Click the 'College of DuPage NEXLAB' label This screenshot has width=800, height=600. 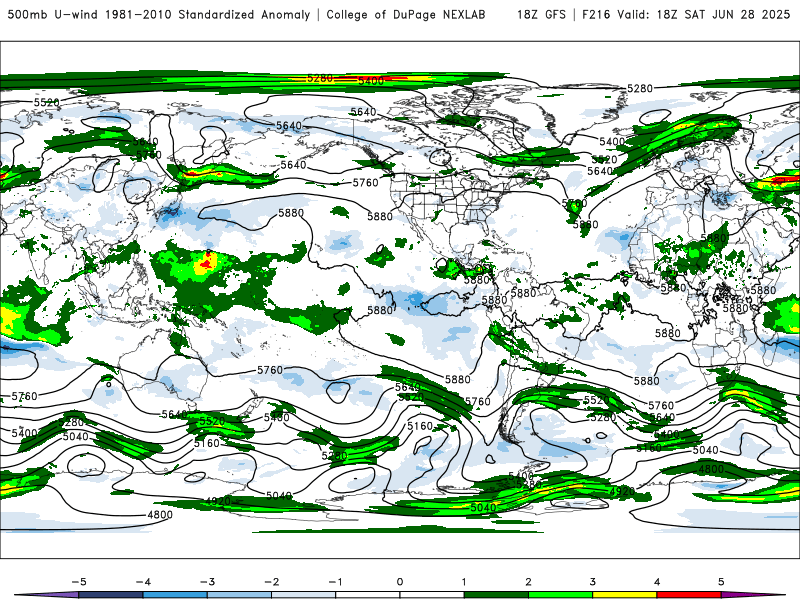click(x=406, y=14)
